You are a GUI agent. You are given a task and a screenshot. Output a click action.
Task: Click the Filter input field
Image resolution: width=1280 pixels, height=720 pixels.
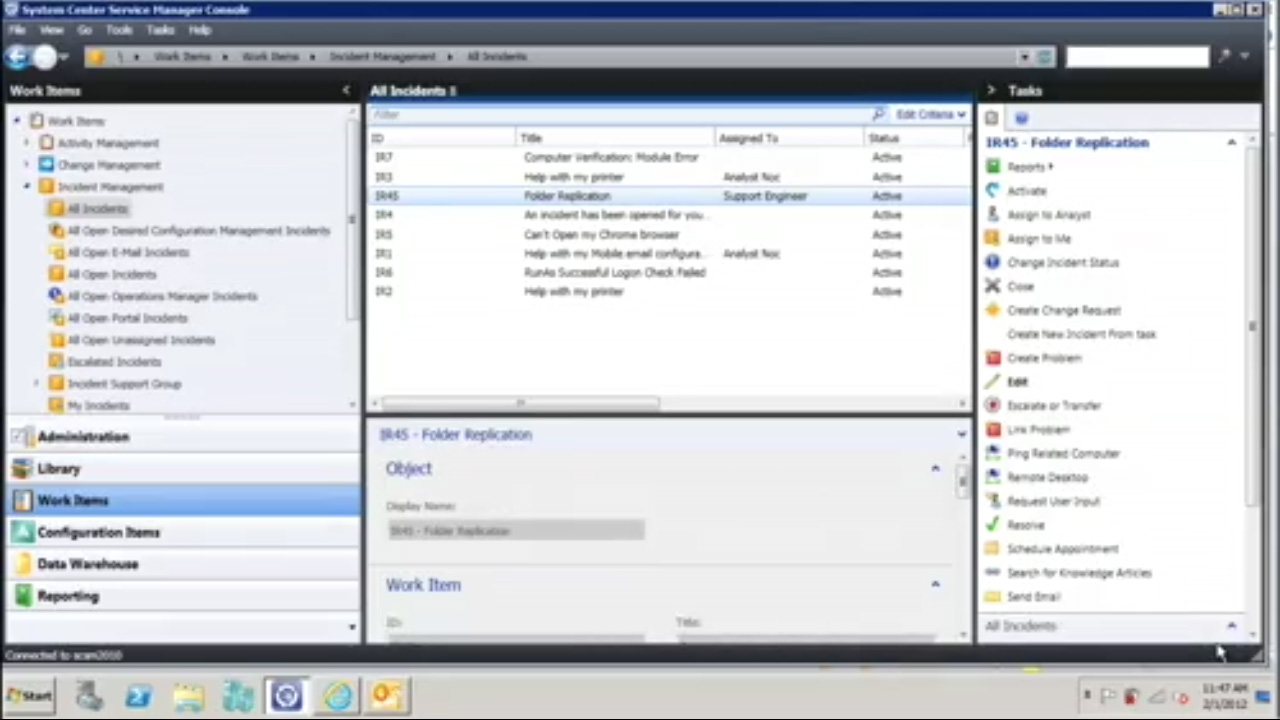618,115
